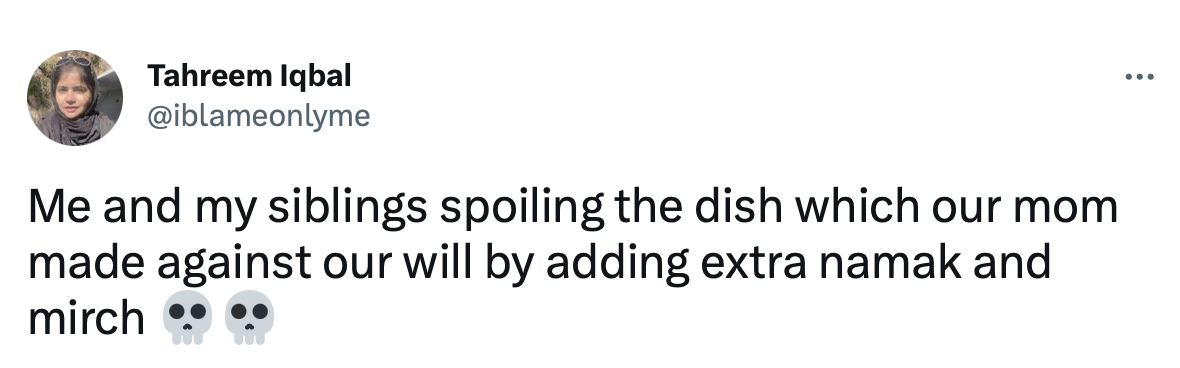Screen dimensions: 1180x368
Task: Click the word "mirch" in the tweet
Action: click(x=87, y=318)
